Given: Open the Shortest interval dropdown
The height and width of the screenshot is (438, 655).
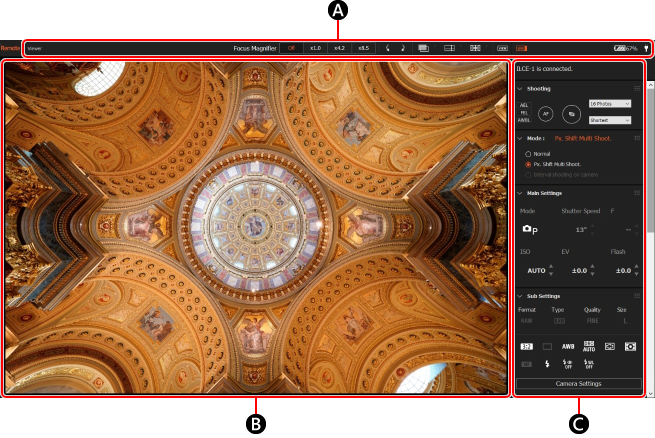Looking at the screenshot, I should tap(610, 120).
